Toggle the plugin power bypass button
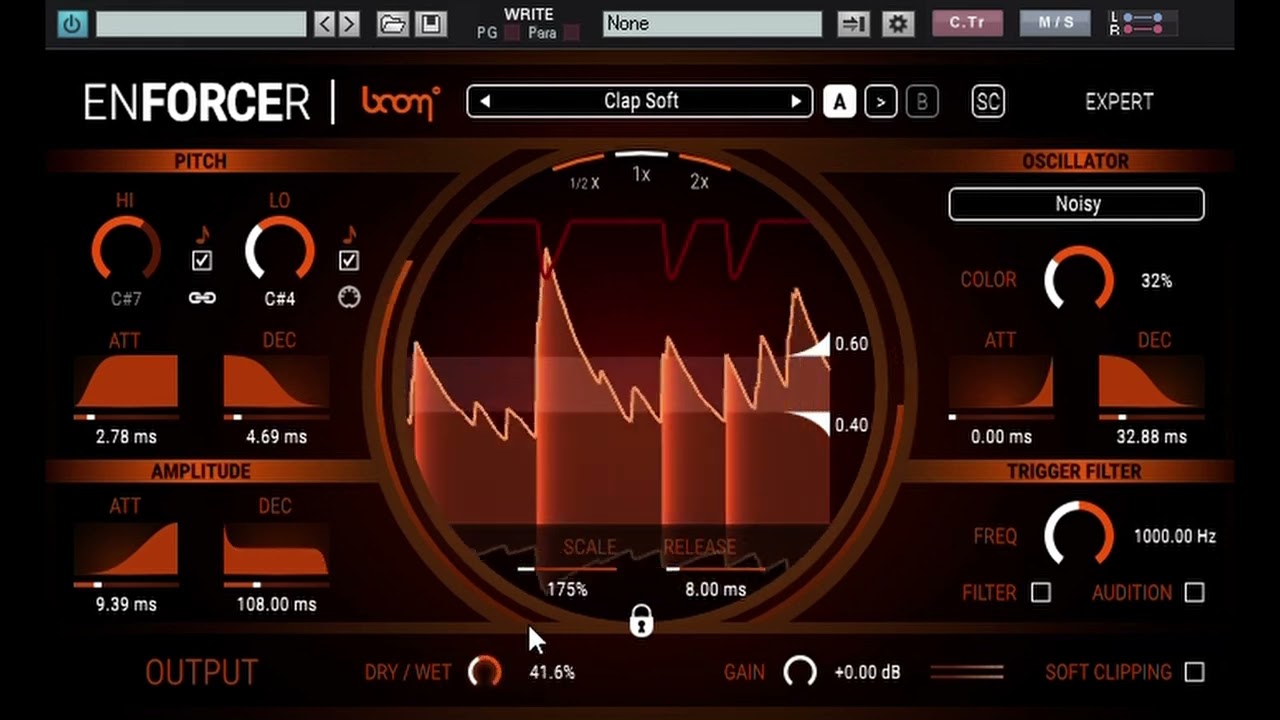Screen dimensions: 1280x720 point(72,24)
